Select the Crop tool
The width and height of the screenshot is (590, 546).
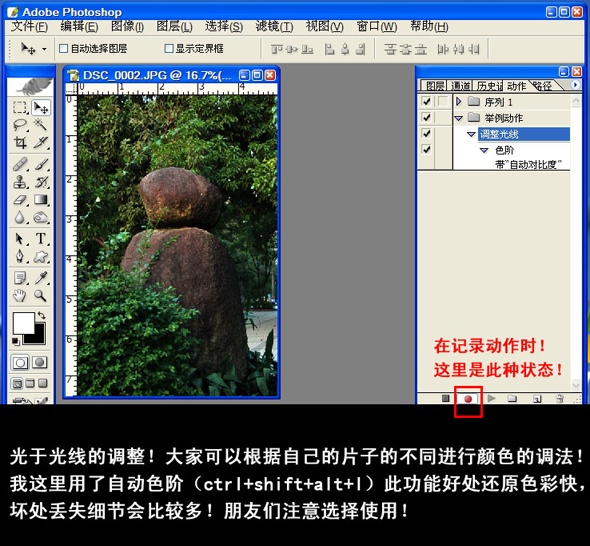tap(20, 142)
